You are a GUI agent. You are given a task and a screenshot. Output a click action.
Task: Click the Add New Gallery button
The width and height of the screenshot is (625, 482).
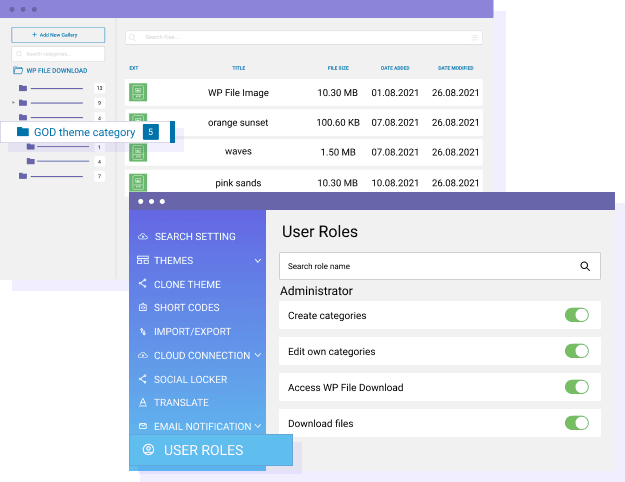coord(58,35)
